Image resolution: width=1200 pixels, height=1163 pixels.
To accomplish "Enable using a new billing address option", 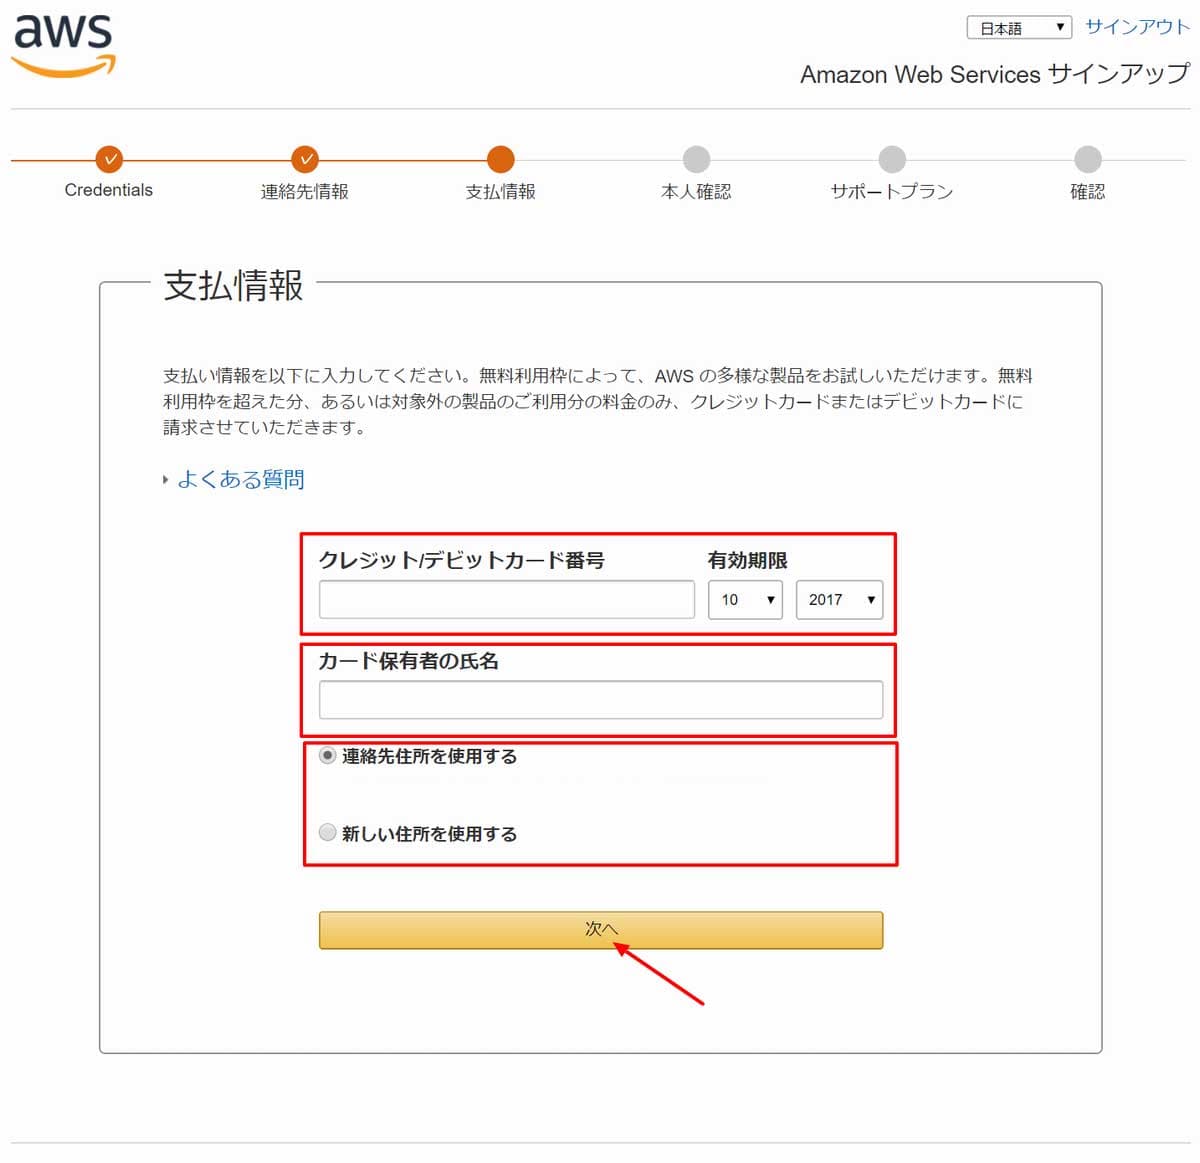I will coord(327,832).
